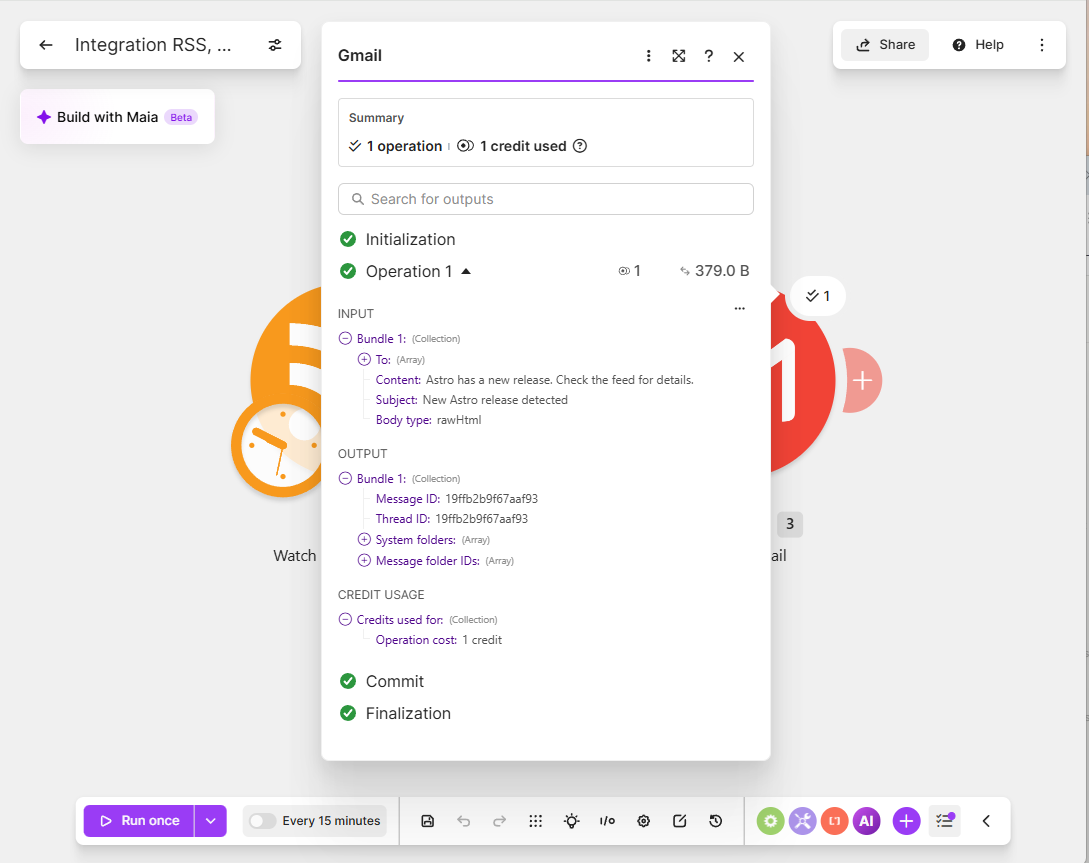The height and width of the screenshot is (863, 1089).
Task: Collapse Operation 1 triangle arrow
Action: [466, 271]
